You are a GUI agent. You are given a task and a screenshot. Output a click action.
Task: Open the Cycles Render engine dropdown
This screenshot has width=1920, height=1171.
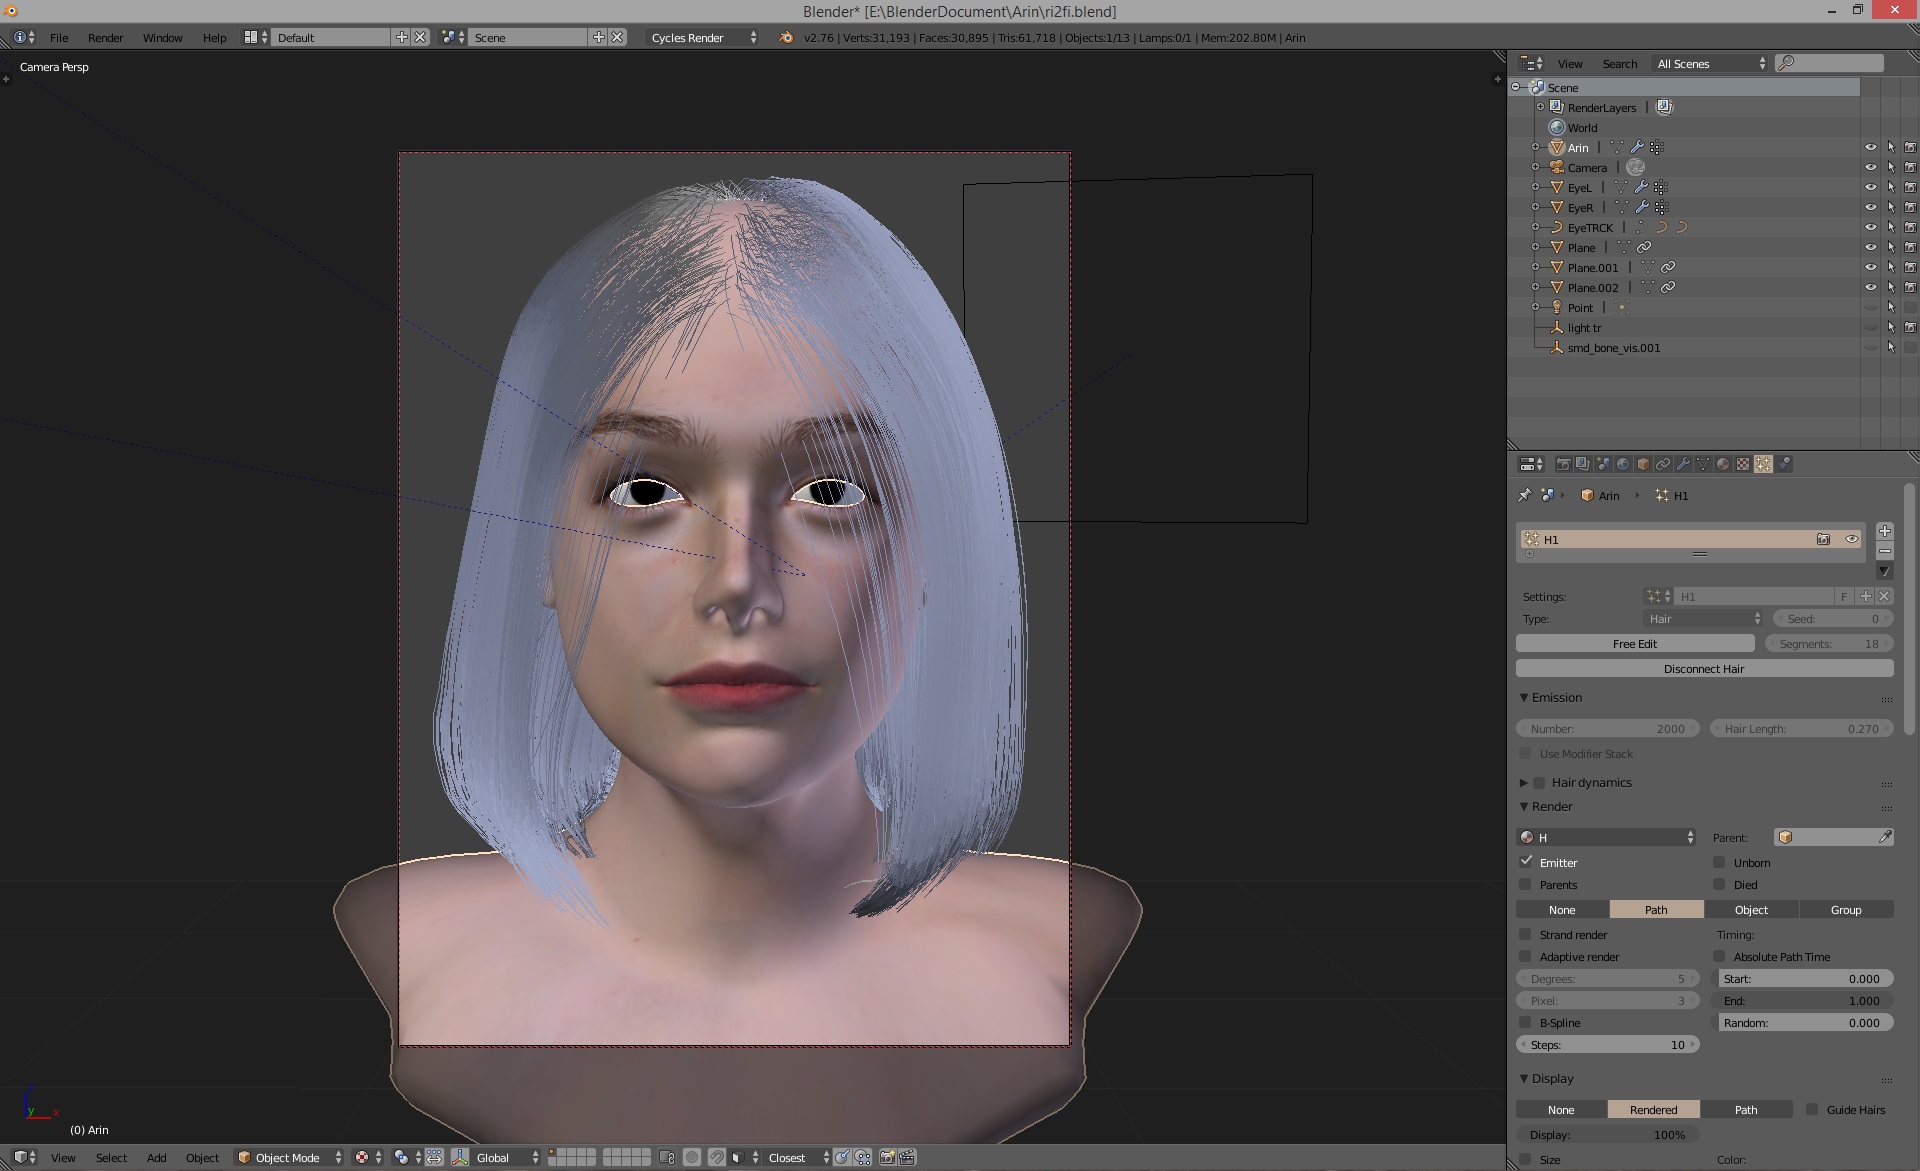[704, 37]
